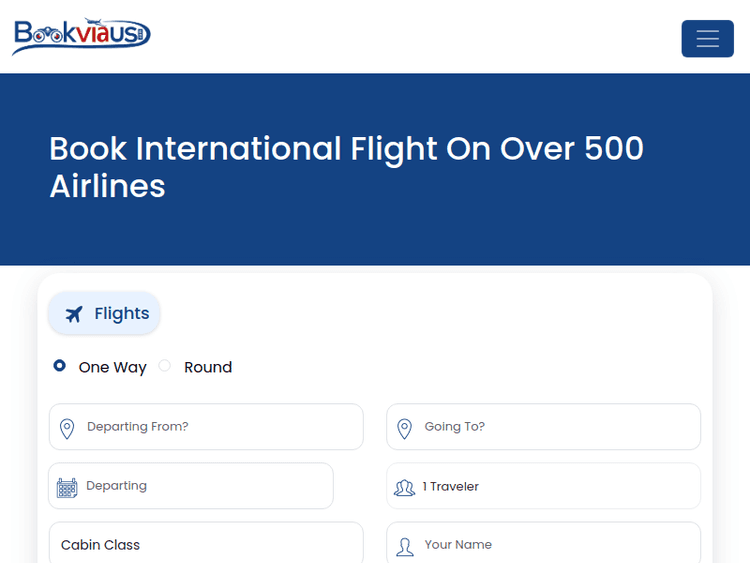Click the Round trip label
750x563 pixels.
pyautogui.click(x=208, y=367)
